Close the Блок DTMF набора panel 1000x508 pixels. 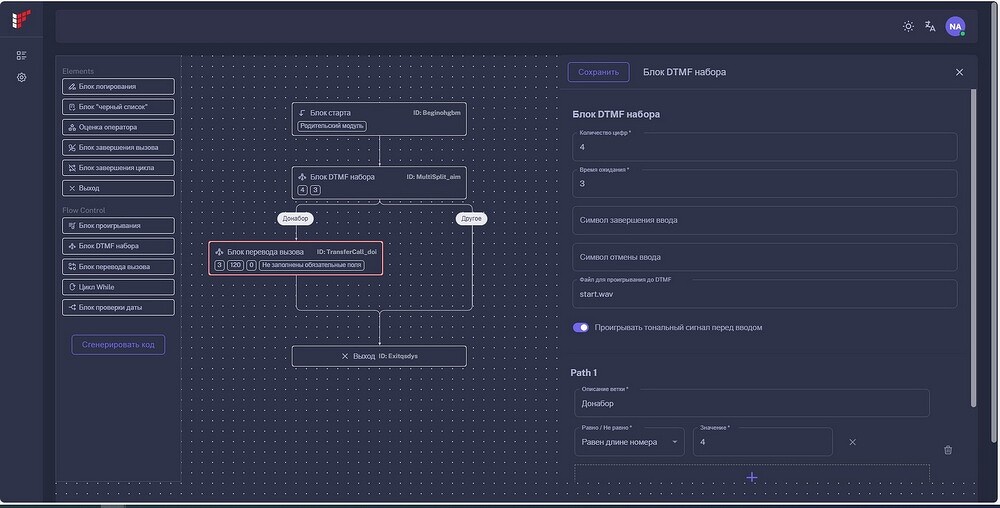pyautogui.click(x=959, y=72)
